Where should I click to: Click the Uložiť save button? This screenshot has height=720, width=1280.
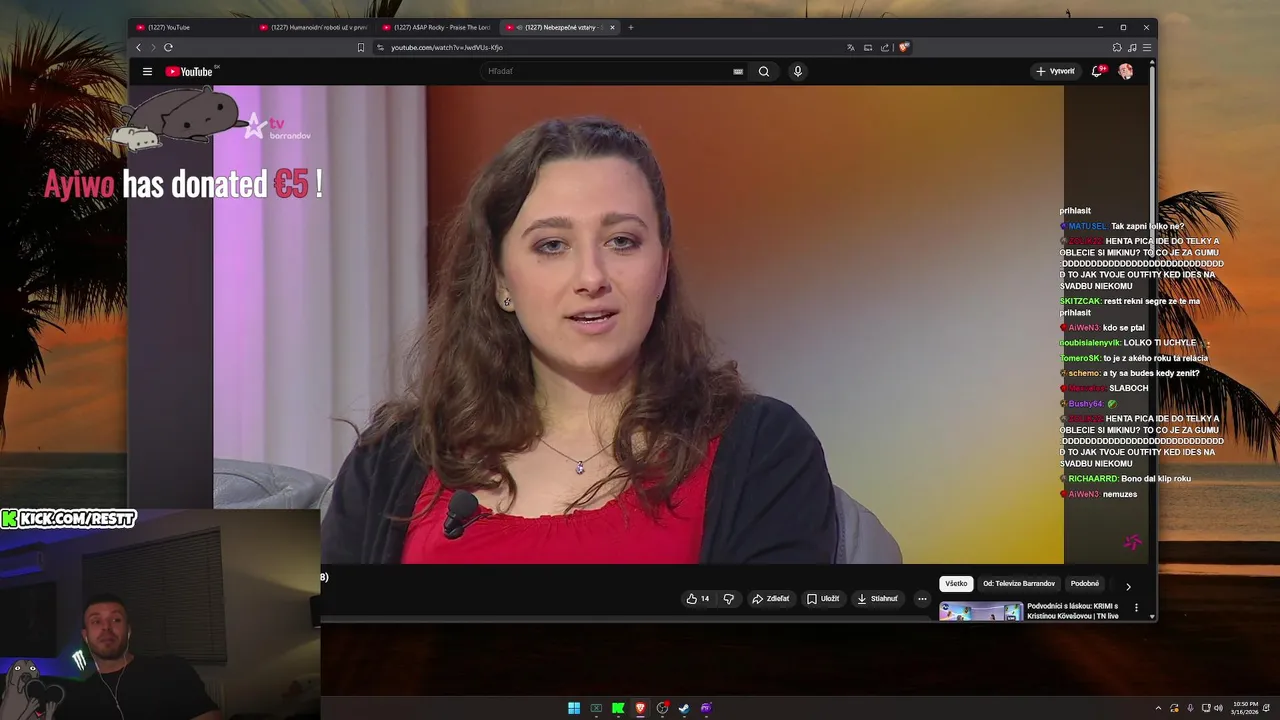(x=823, y=599)
